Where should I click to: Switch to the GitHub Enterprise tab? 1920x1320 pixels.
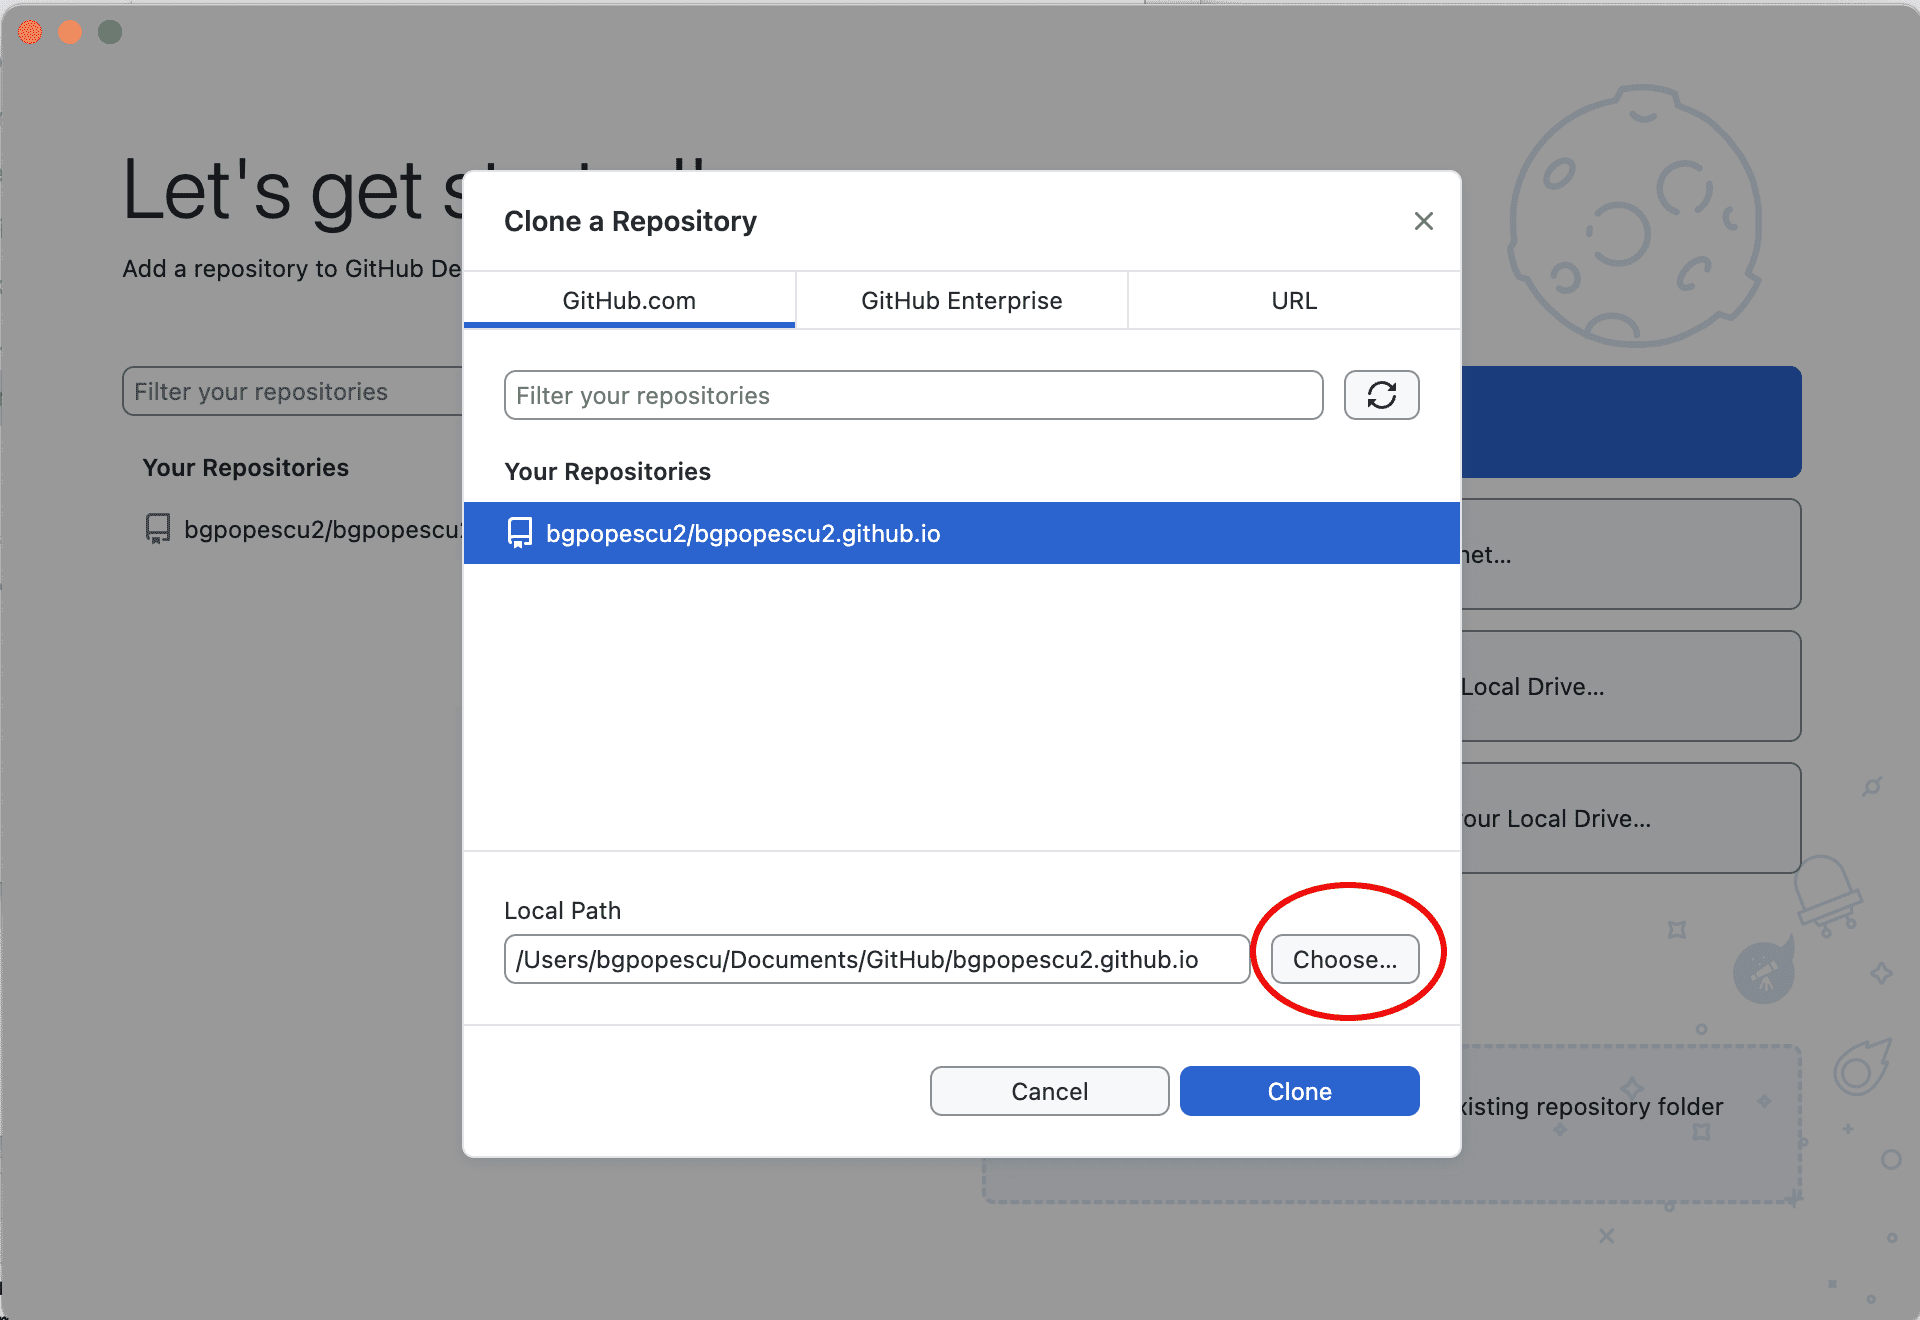tap(961, 301)
